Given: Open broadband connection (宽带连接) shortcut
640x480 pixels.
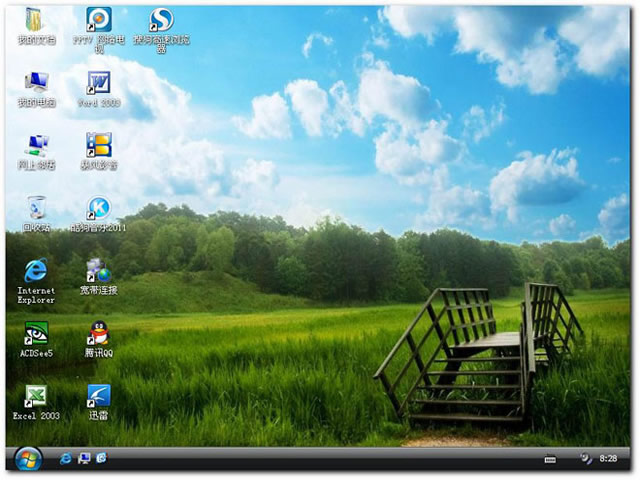Looking at the screenshot, I should [x=98, y=271].
